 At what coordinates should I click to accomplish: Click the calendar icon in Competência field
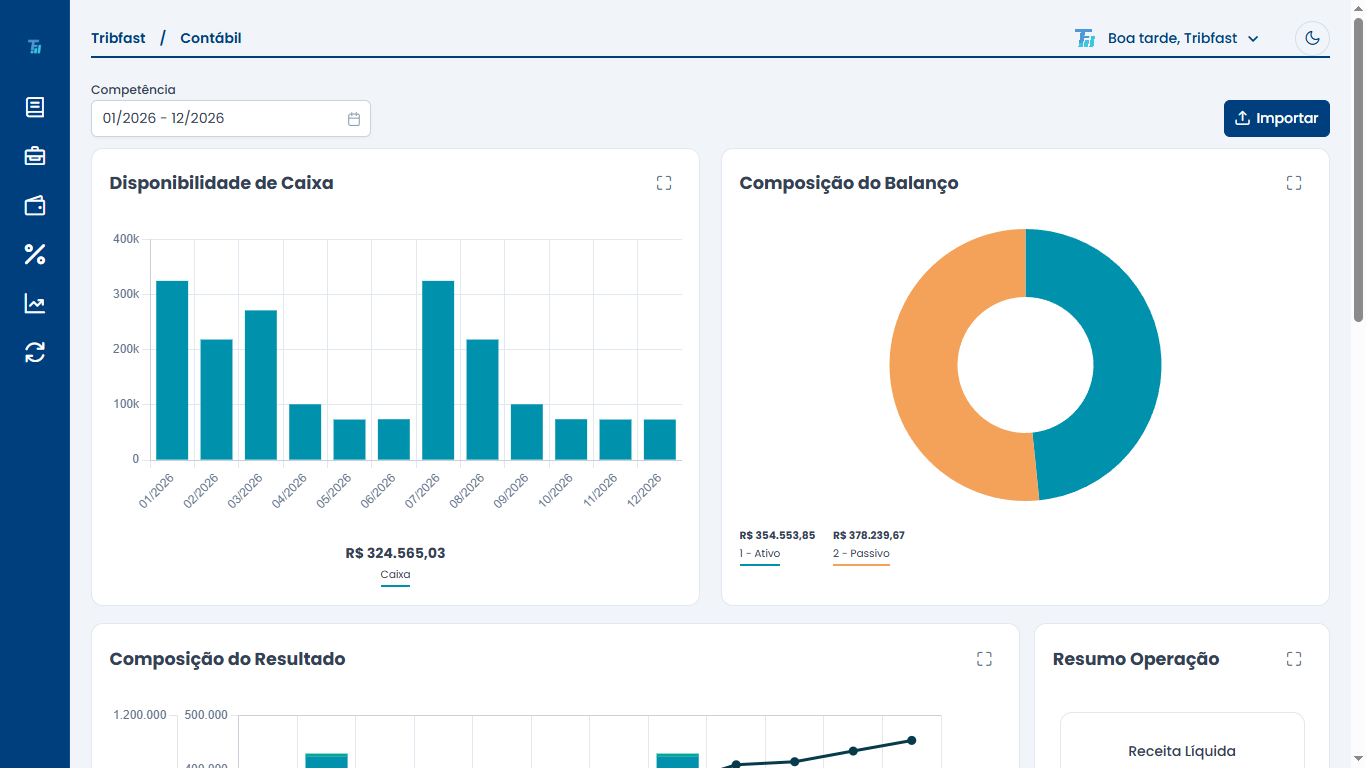[x=354, y=118]
